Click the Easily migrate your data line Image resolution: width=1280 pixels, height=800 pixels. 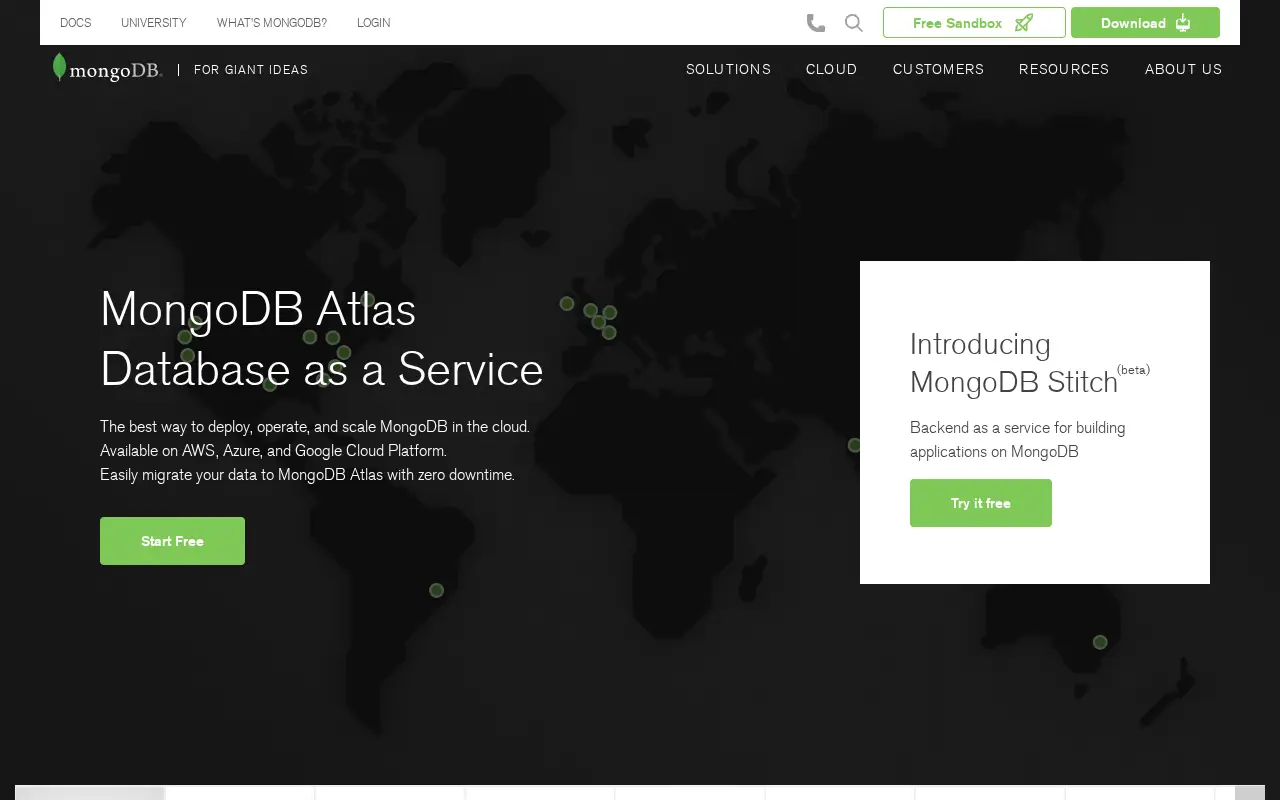pos(307,474)
